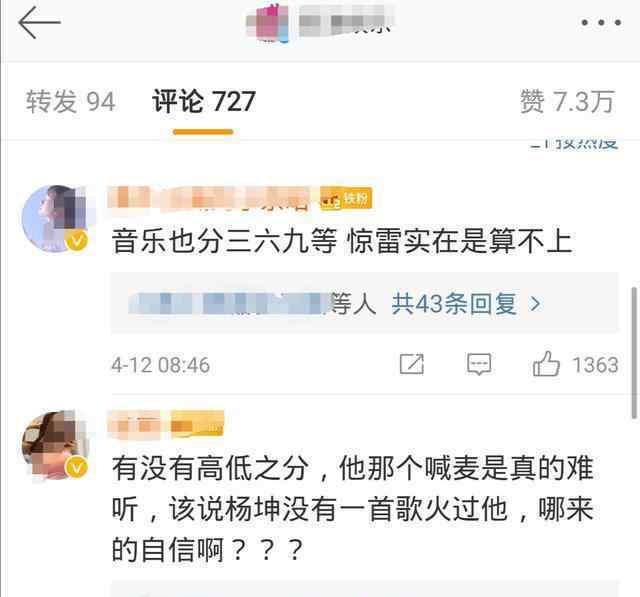Switch to 转发 94 tab

[71, 101]
